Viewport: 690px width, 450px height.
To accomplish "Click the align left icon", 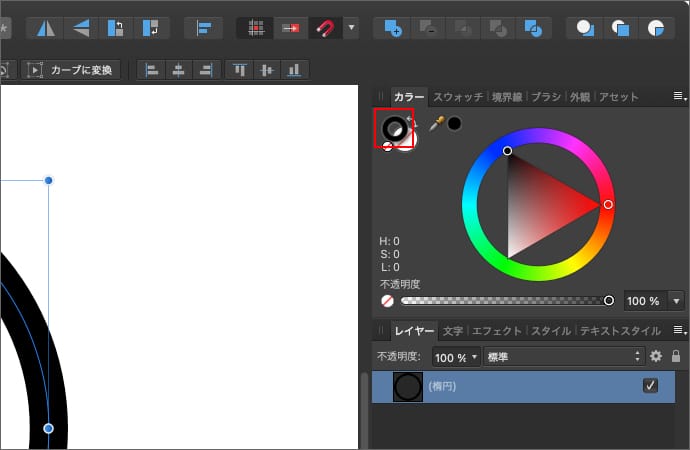I will [153, 70].
